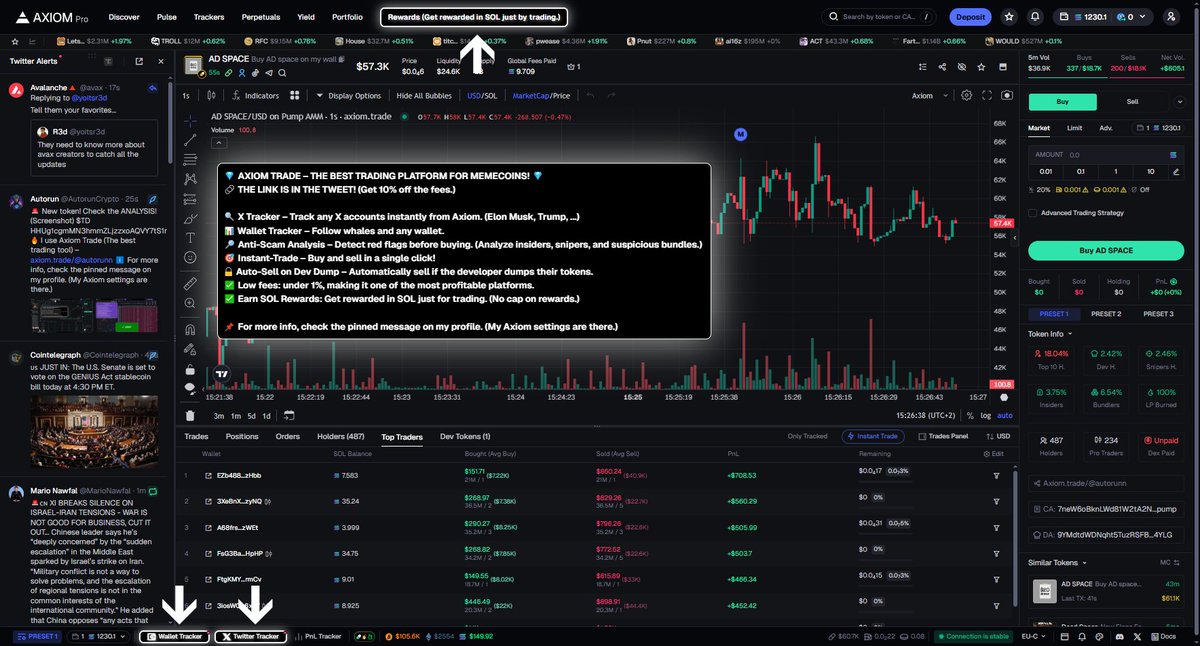Open the PnL Tracker button
Image resolution: width=1200 pixels, height=646 pixels.
[x=317, y=636]
